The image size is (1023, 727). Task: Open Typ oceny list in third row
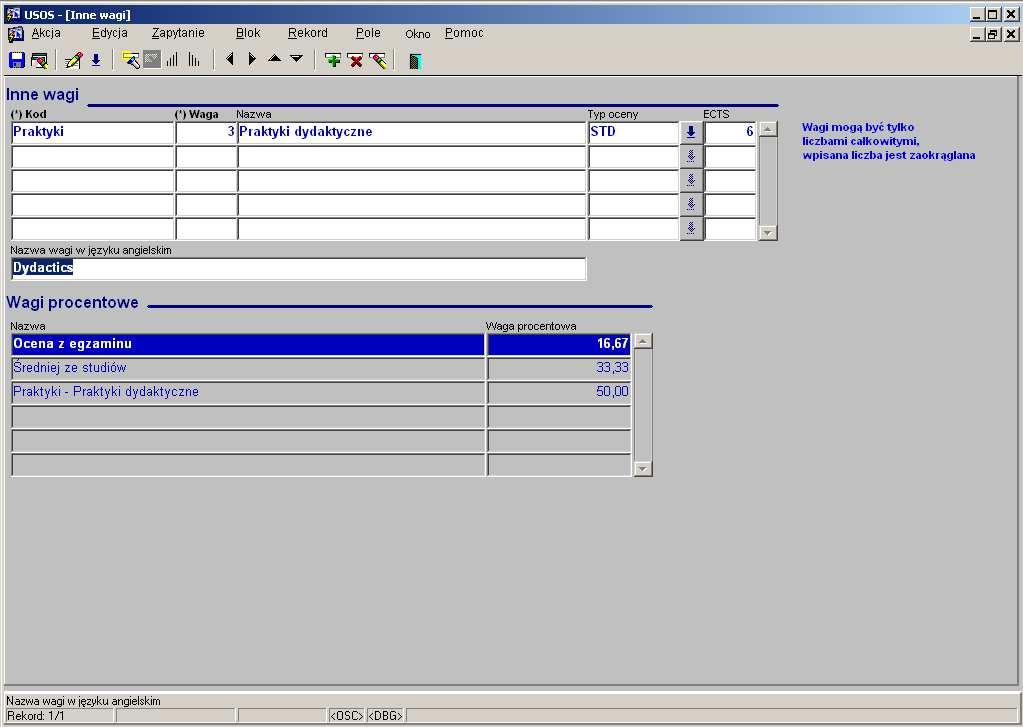tap(691, 181)
